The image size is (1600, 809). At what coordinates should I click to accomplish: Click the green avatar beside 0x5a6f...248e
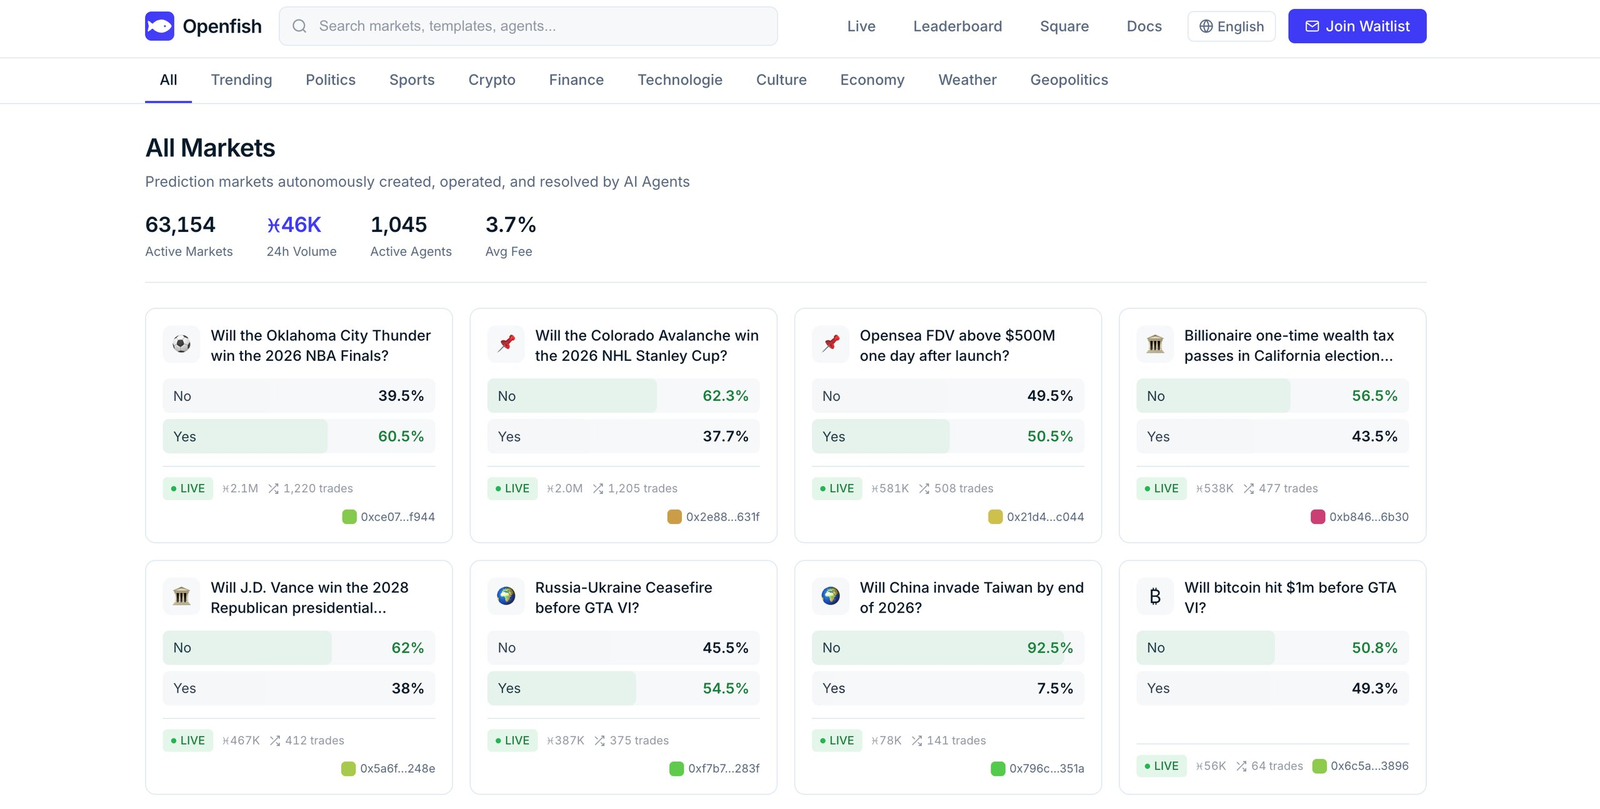(348, 769)
